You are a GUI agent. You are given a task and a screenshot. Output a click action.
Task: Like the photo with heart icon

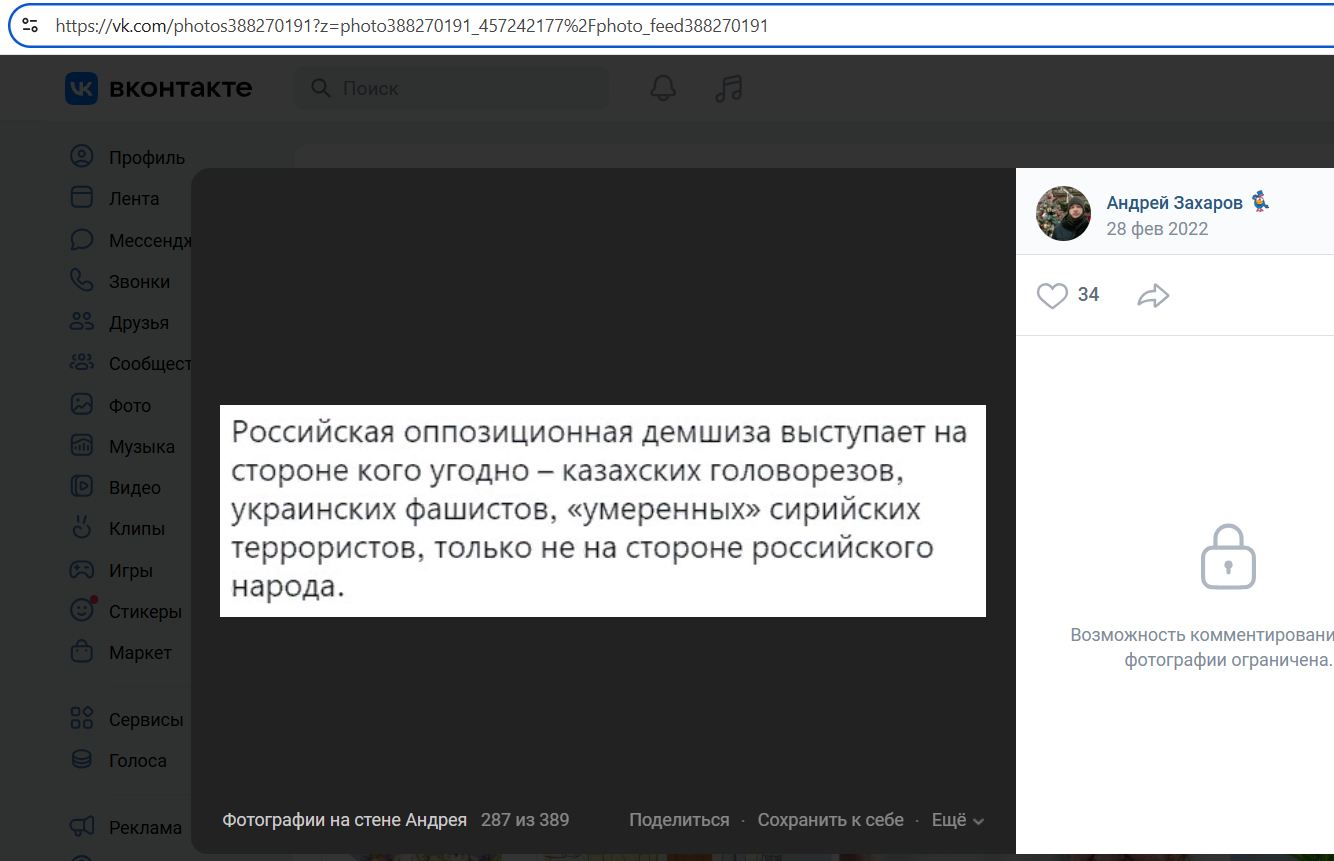(1052, 295)
